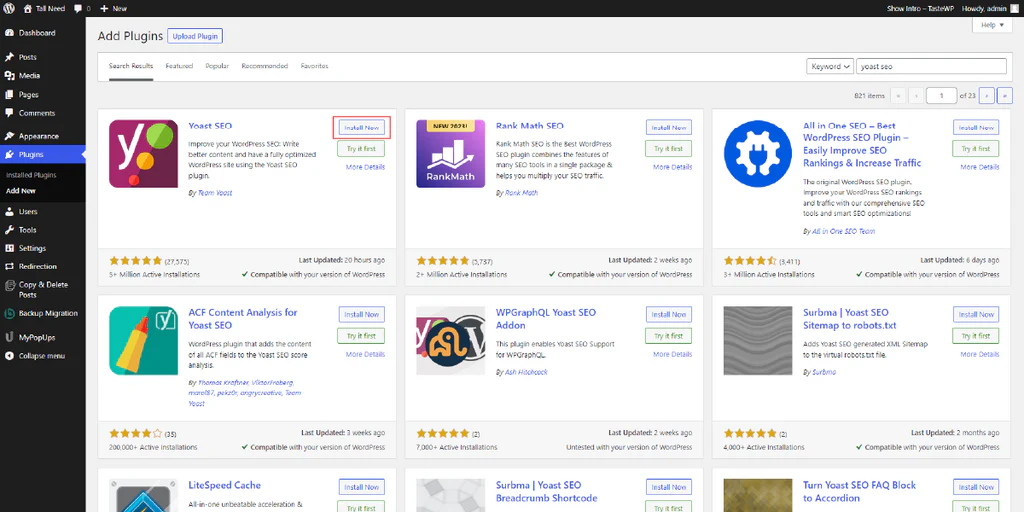The image size is (1024, 512).
Task: Switch to the Featured tab
Action: coord(179,66)
